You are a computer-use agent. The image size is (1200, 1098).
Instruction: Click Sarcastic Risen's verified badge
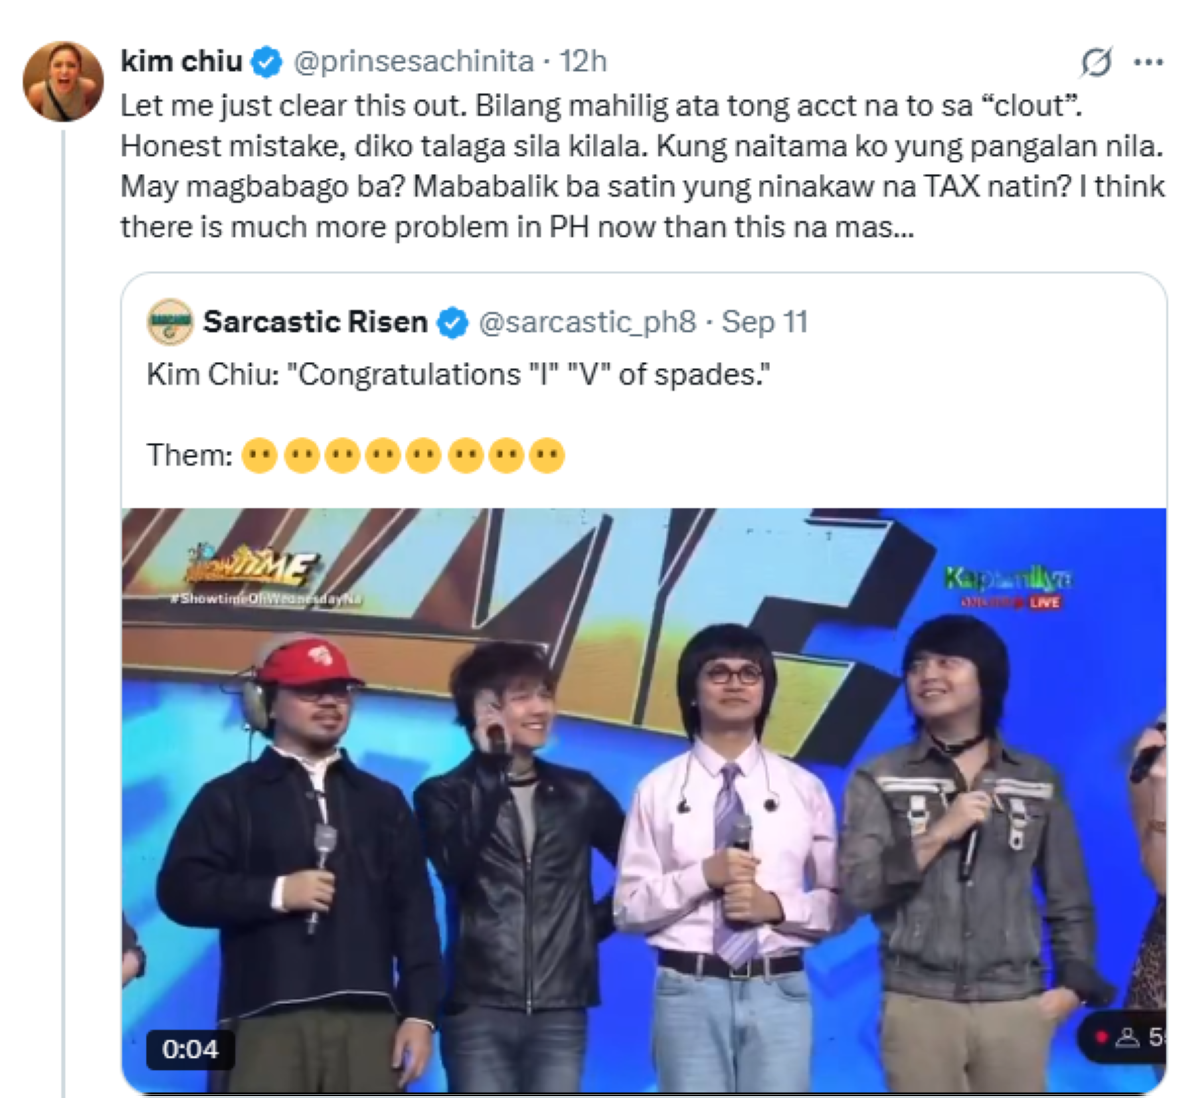(452, 323)
